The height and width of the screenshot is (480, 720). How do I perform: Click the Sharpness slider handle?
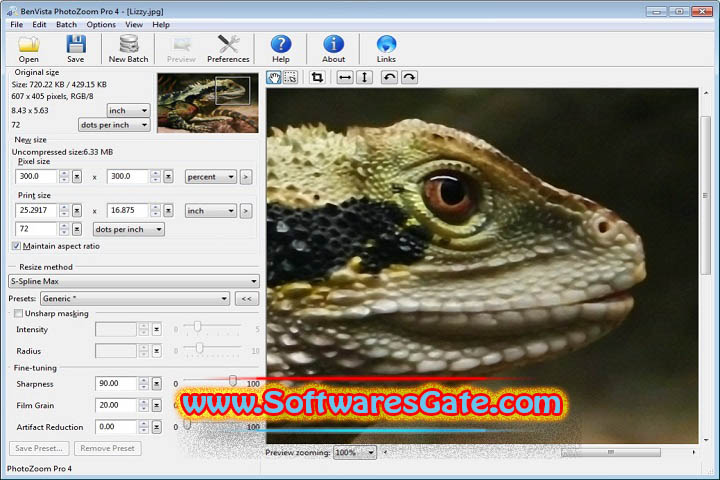[233, 380]
